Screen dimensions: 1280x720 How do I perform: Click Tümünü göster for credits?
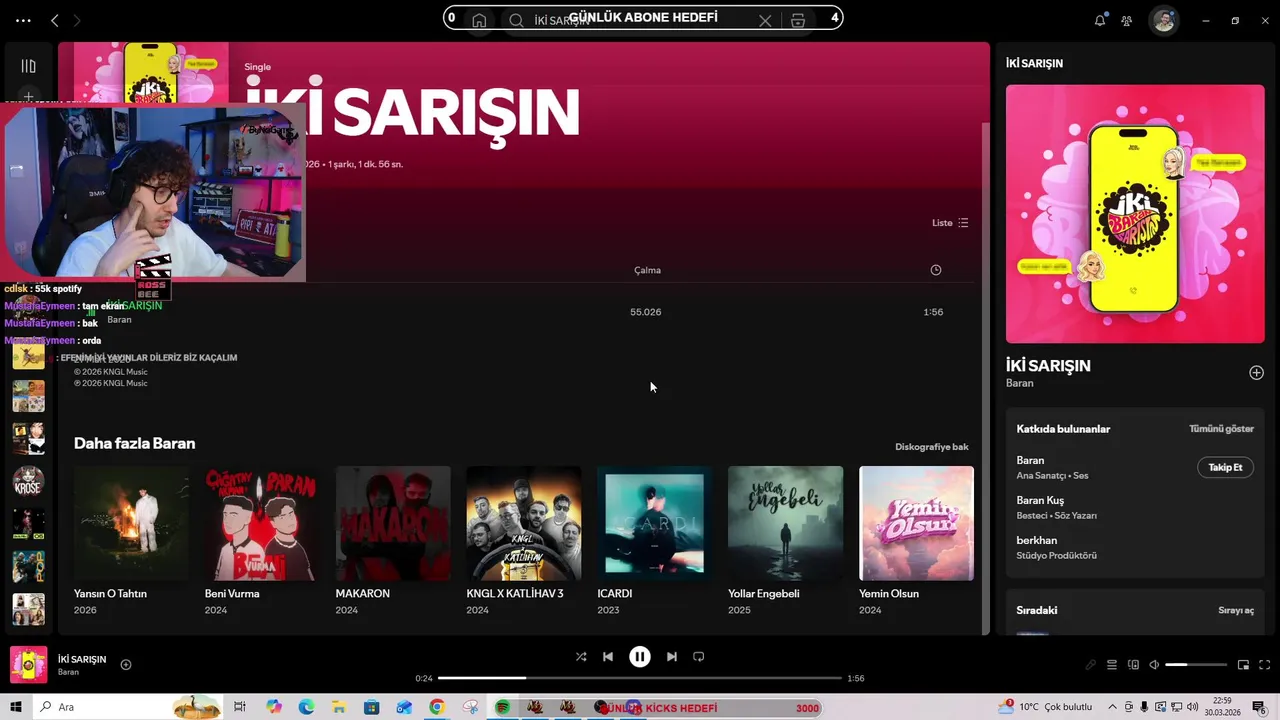[1221, 429]
